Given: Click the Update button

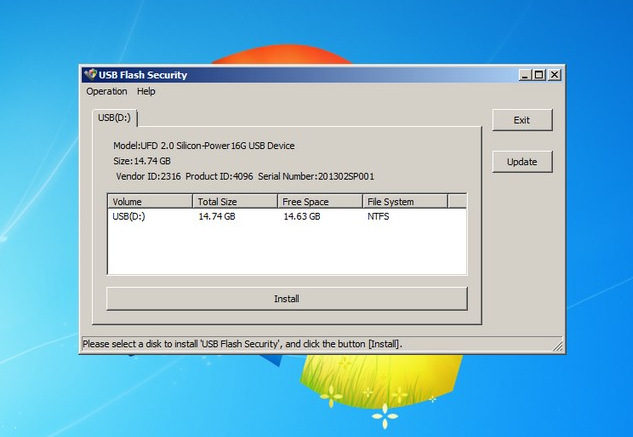Looking at the screenshot, I should (x=522, y=162).
